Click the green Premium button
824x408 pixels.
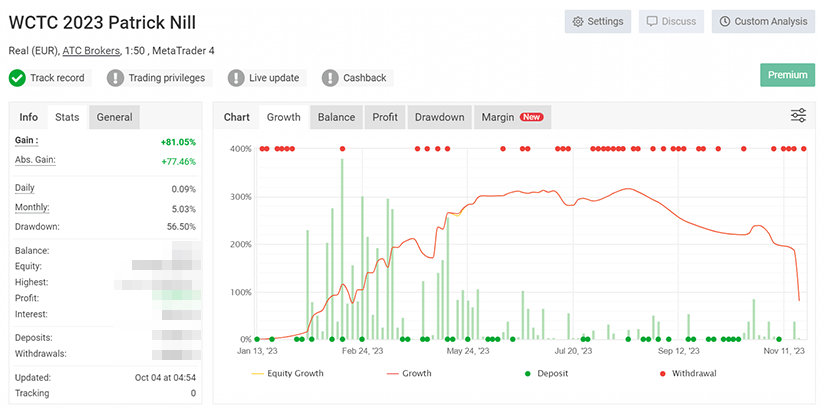(x=787, y=75)
